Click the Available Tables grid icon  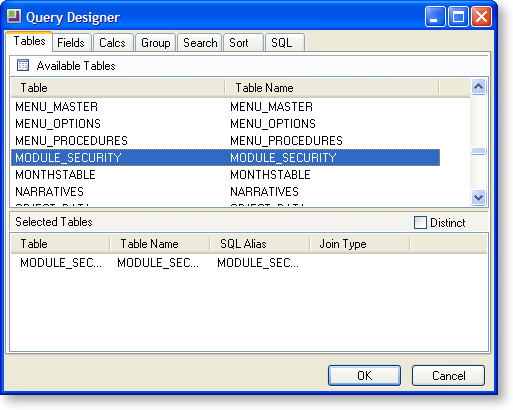coord(23,65)
